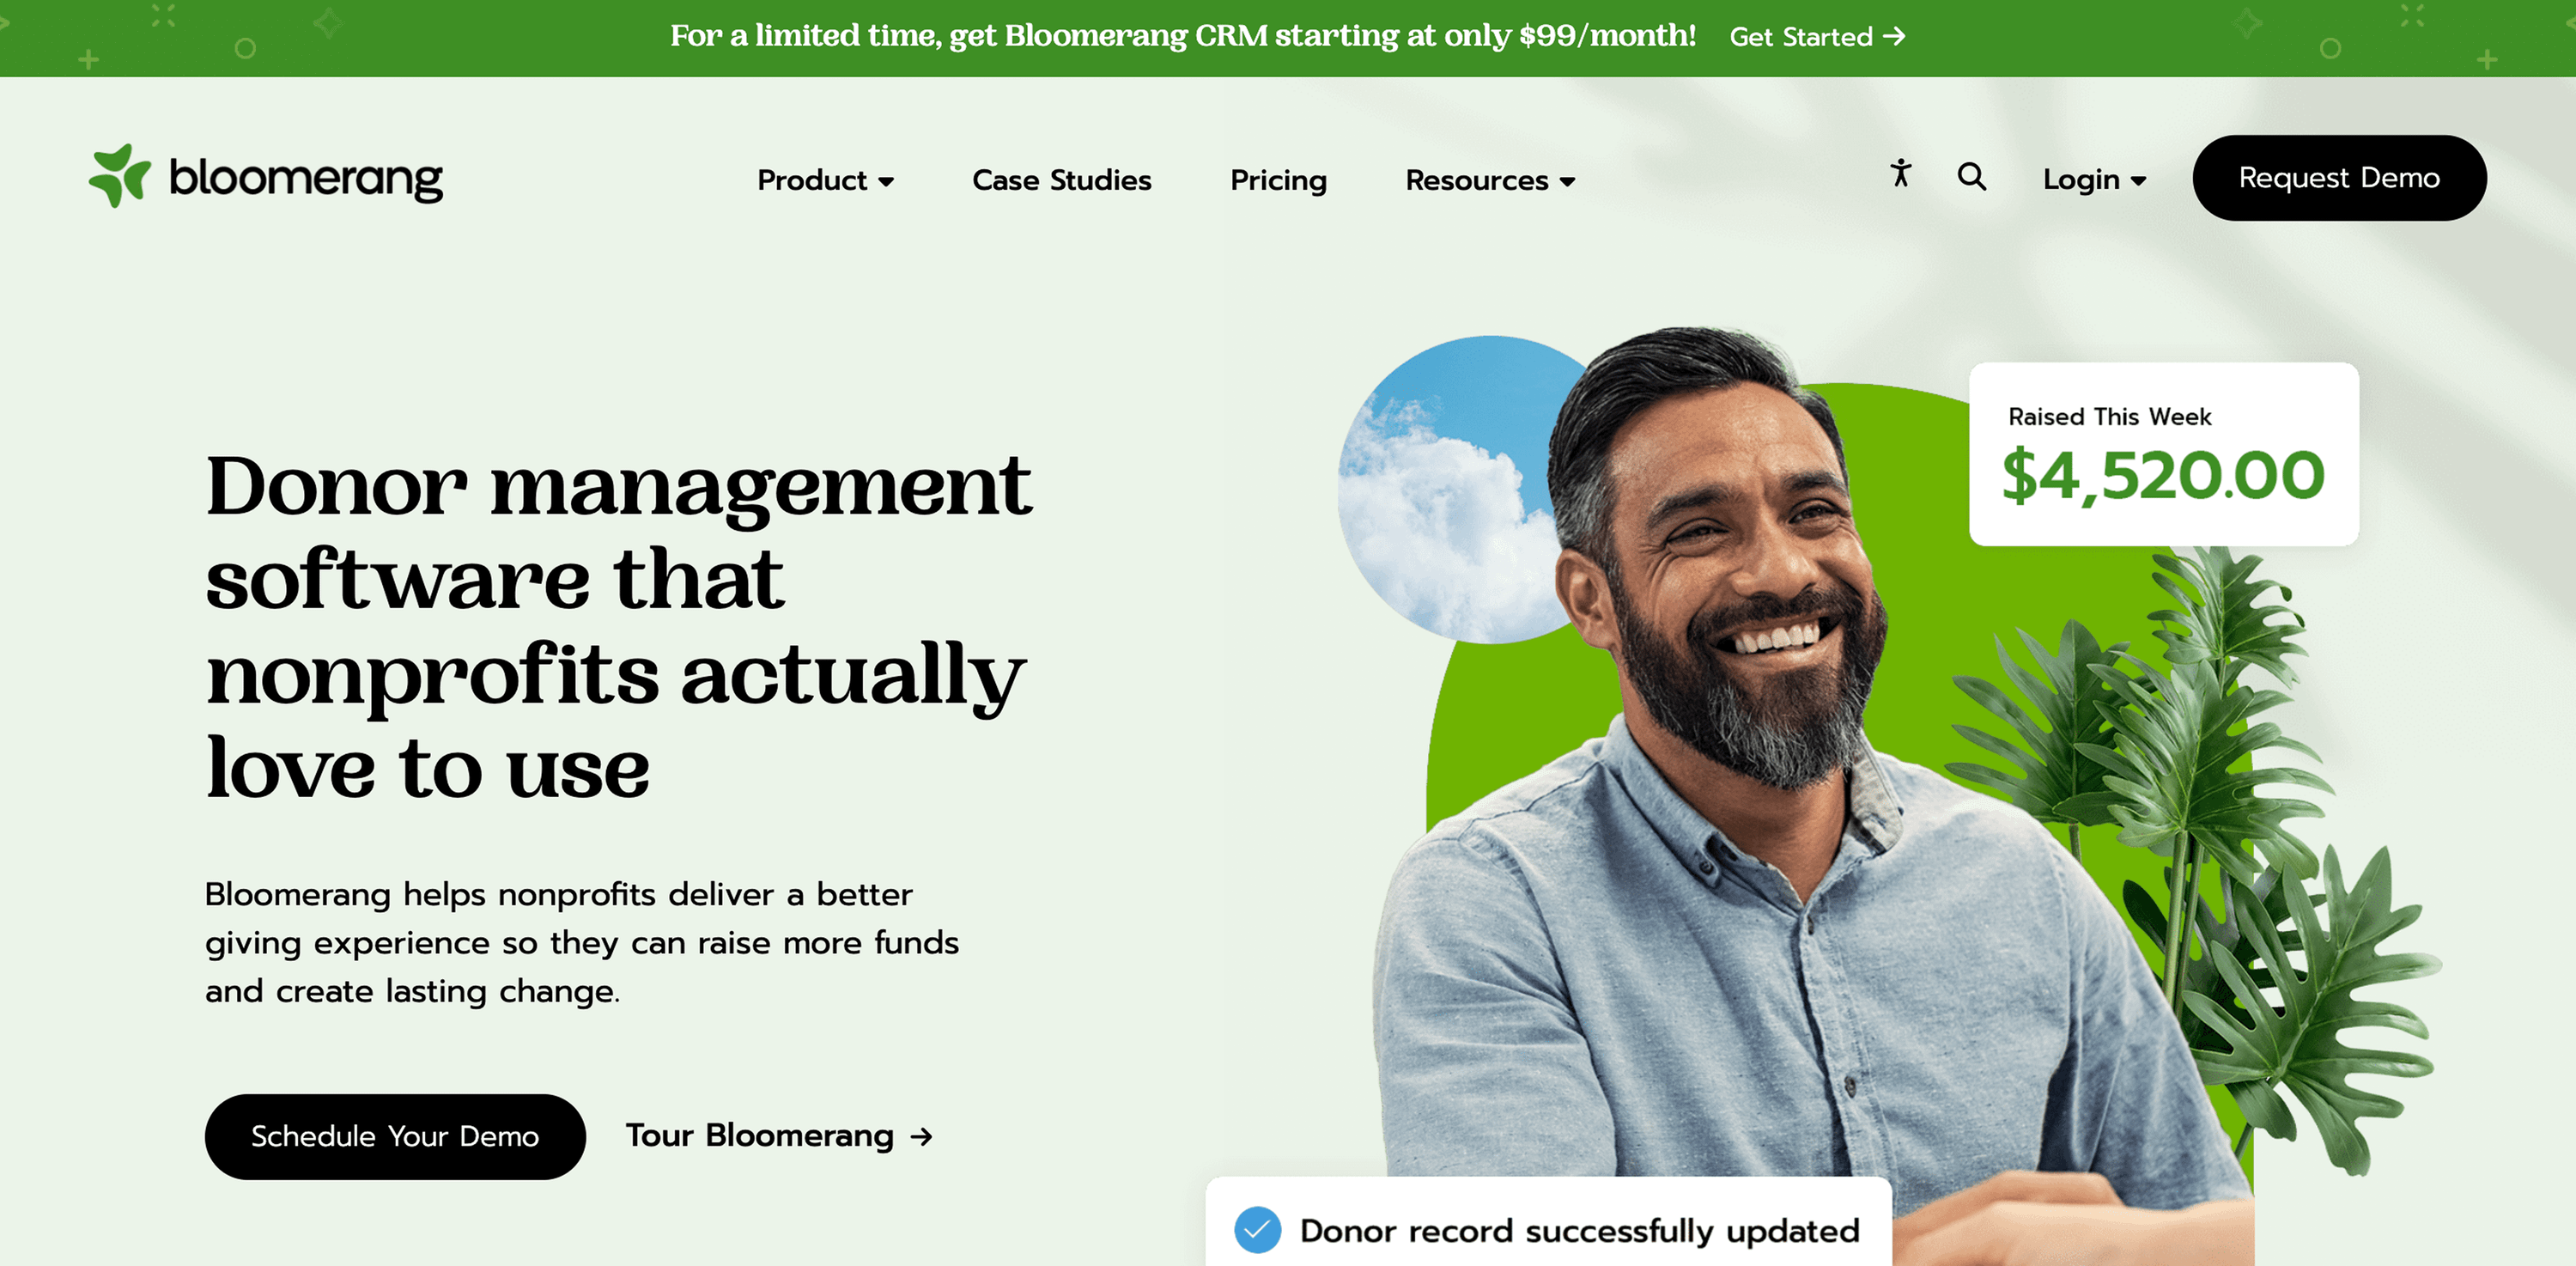This screenshot has height=1266, width=2576.
Task: Go to Case Studies page
Action: click(x=1061, y=180)
